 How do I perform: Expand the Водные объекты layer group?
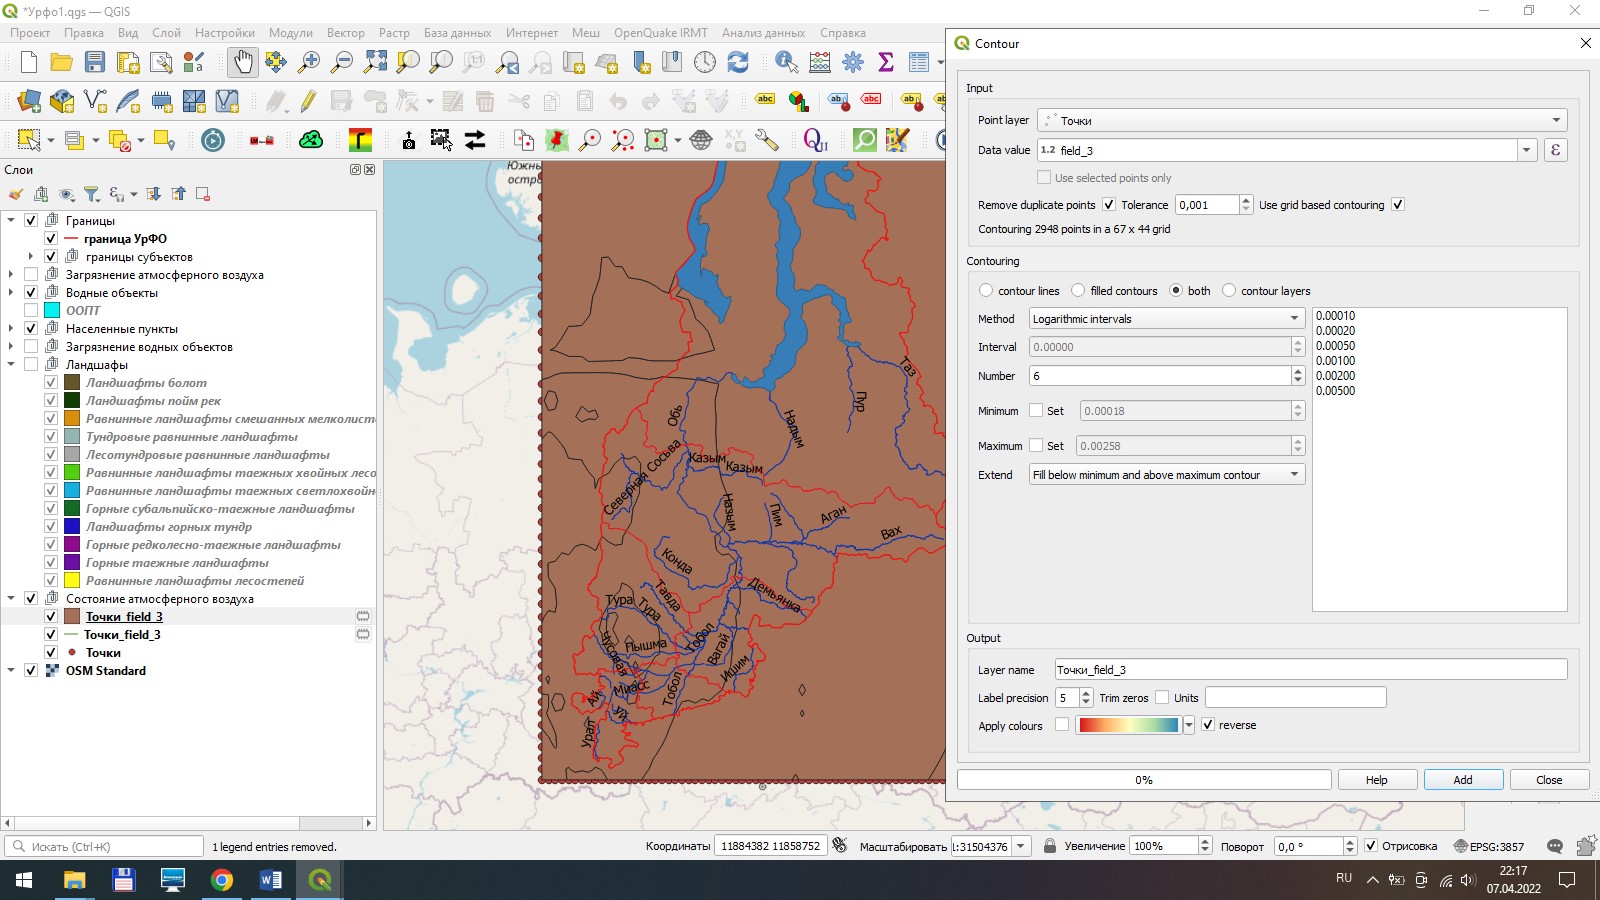click(x=11, y=293)
